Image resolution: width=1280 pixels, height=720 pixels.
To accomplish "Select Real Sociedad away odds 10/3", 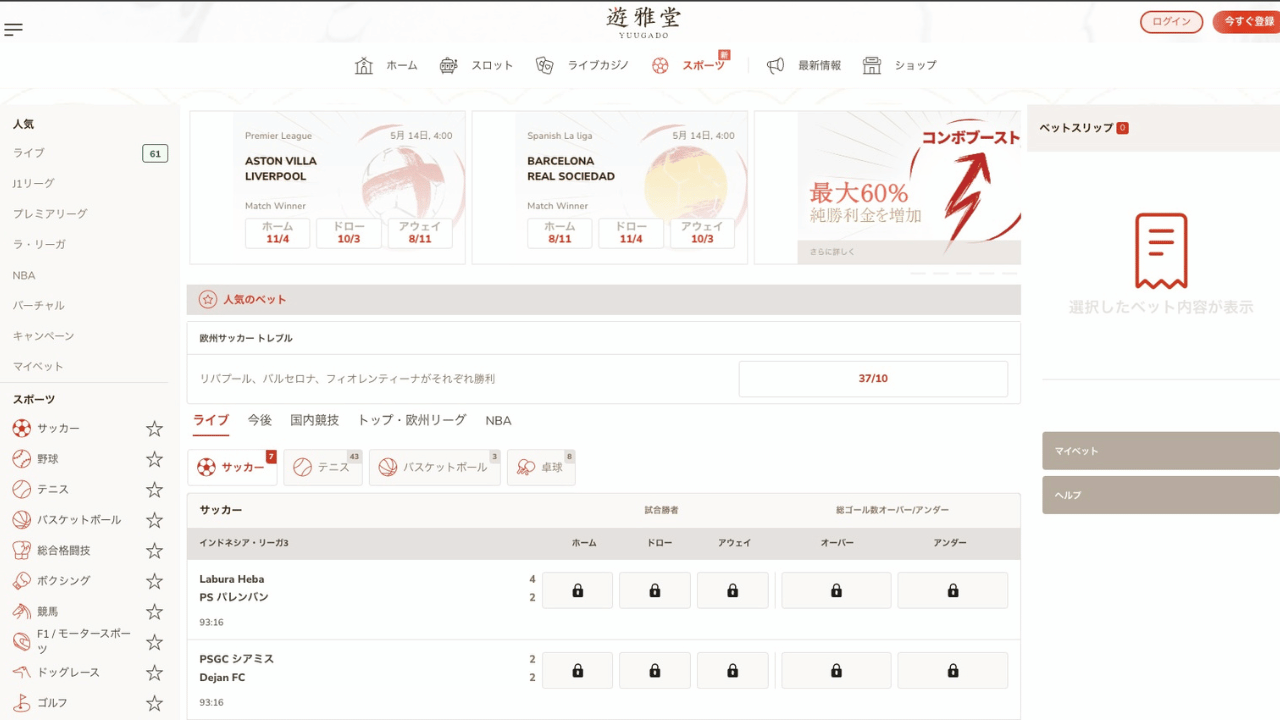I will click(x=702, y=233).
